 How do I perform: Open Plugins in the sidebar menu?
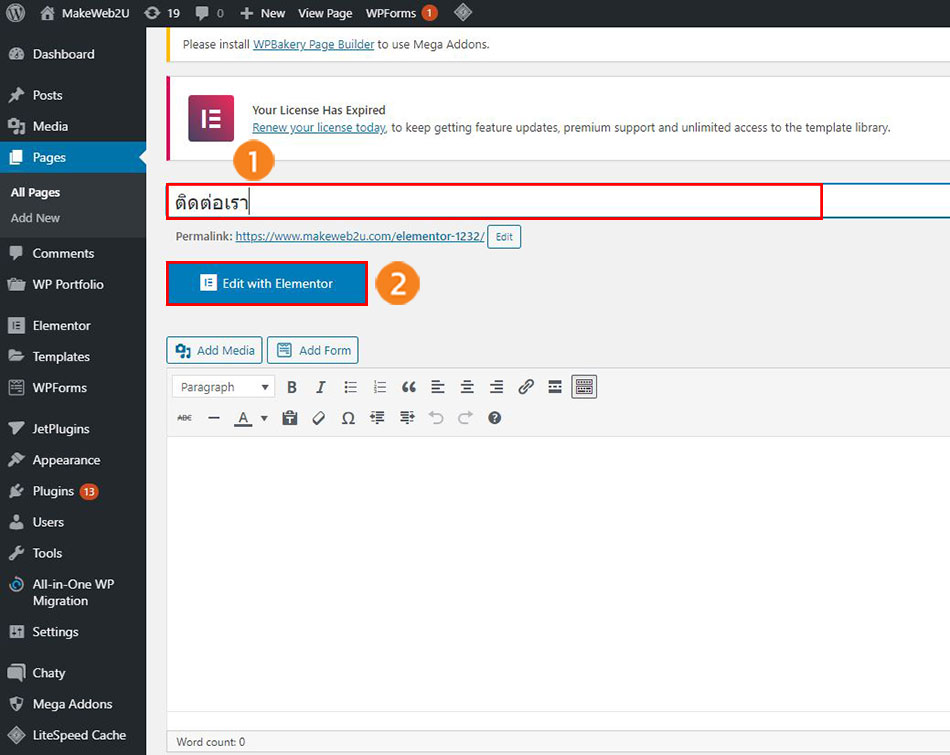coord(53,491)
